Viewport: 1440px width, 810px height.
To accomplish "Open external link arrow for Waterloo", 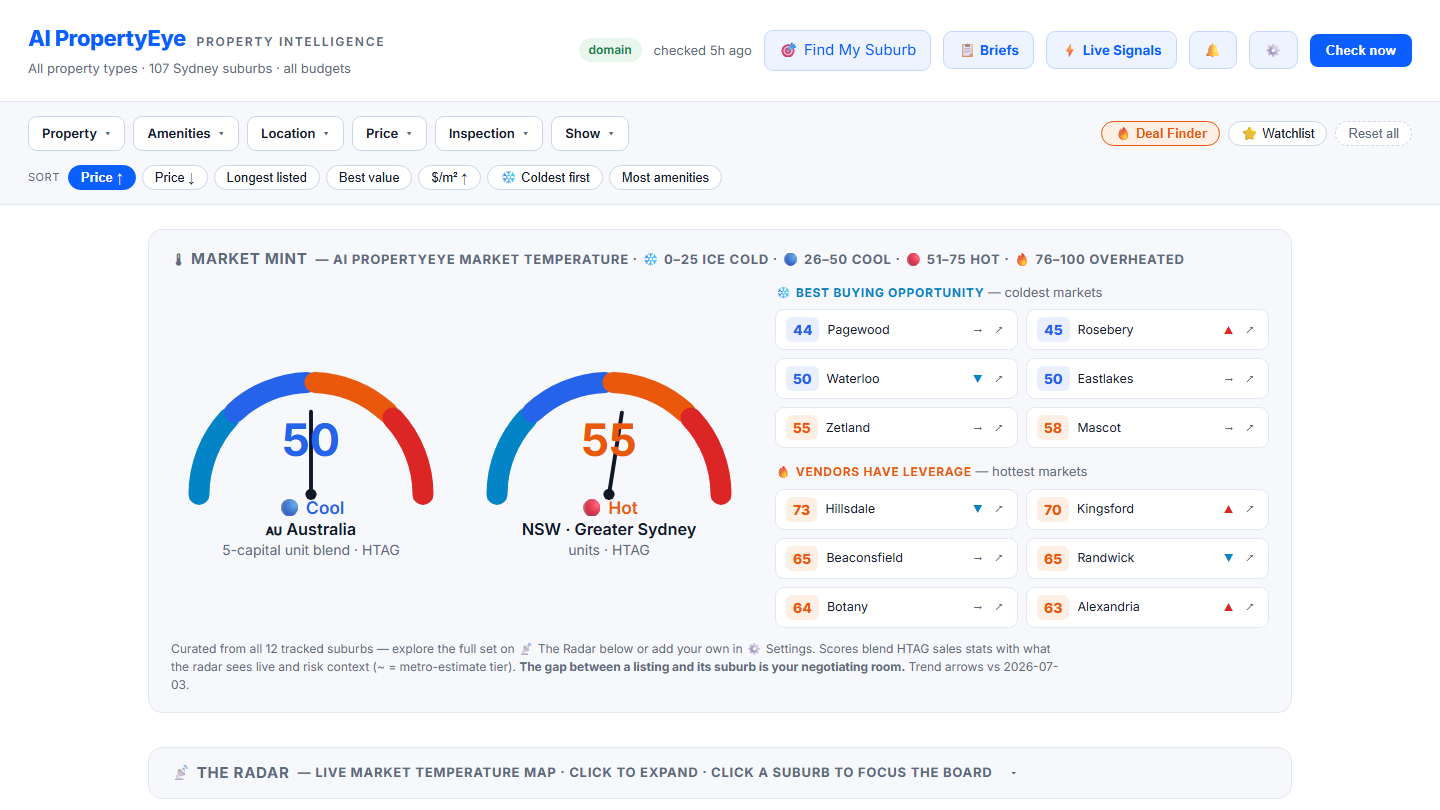I will point(998,379).
